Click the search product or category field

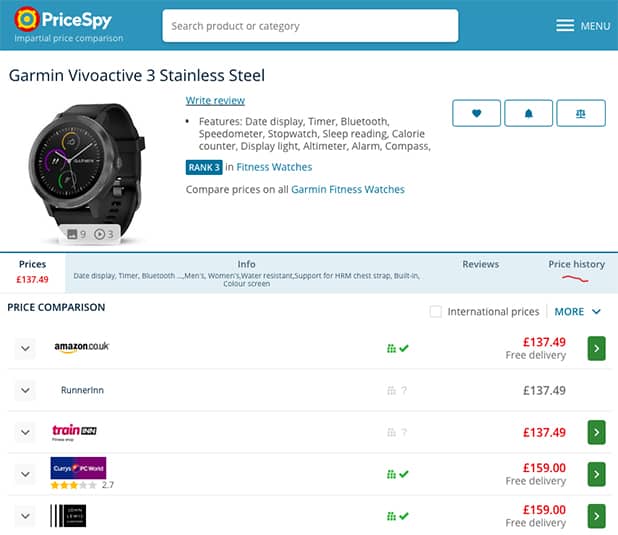coord(310,26)
